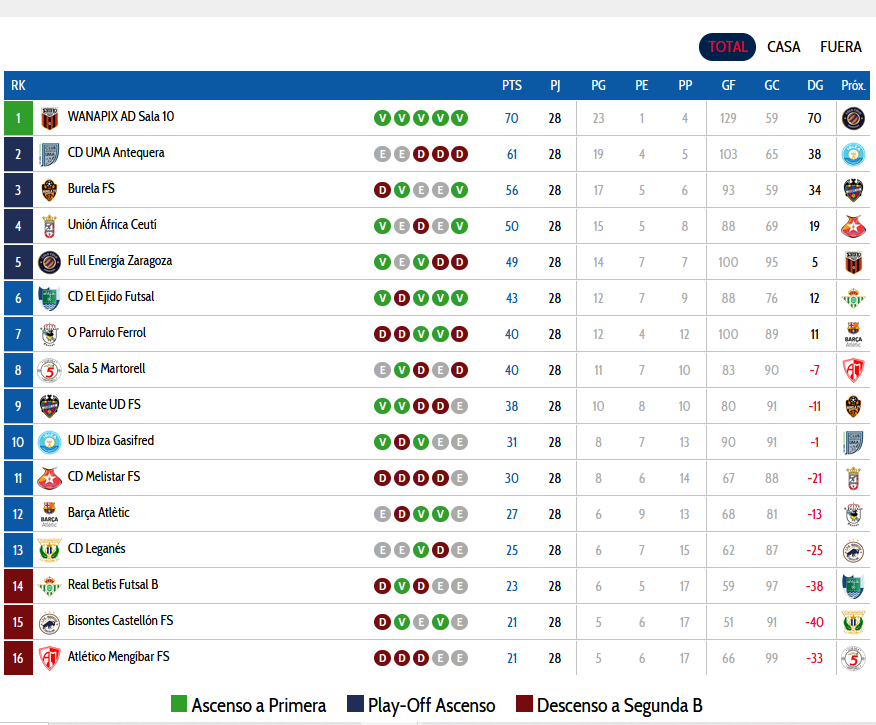
Task: Open next opponent crest in CD UMA Antequera row
Action: [x=853, y=154]
